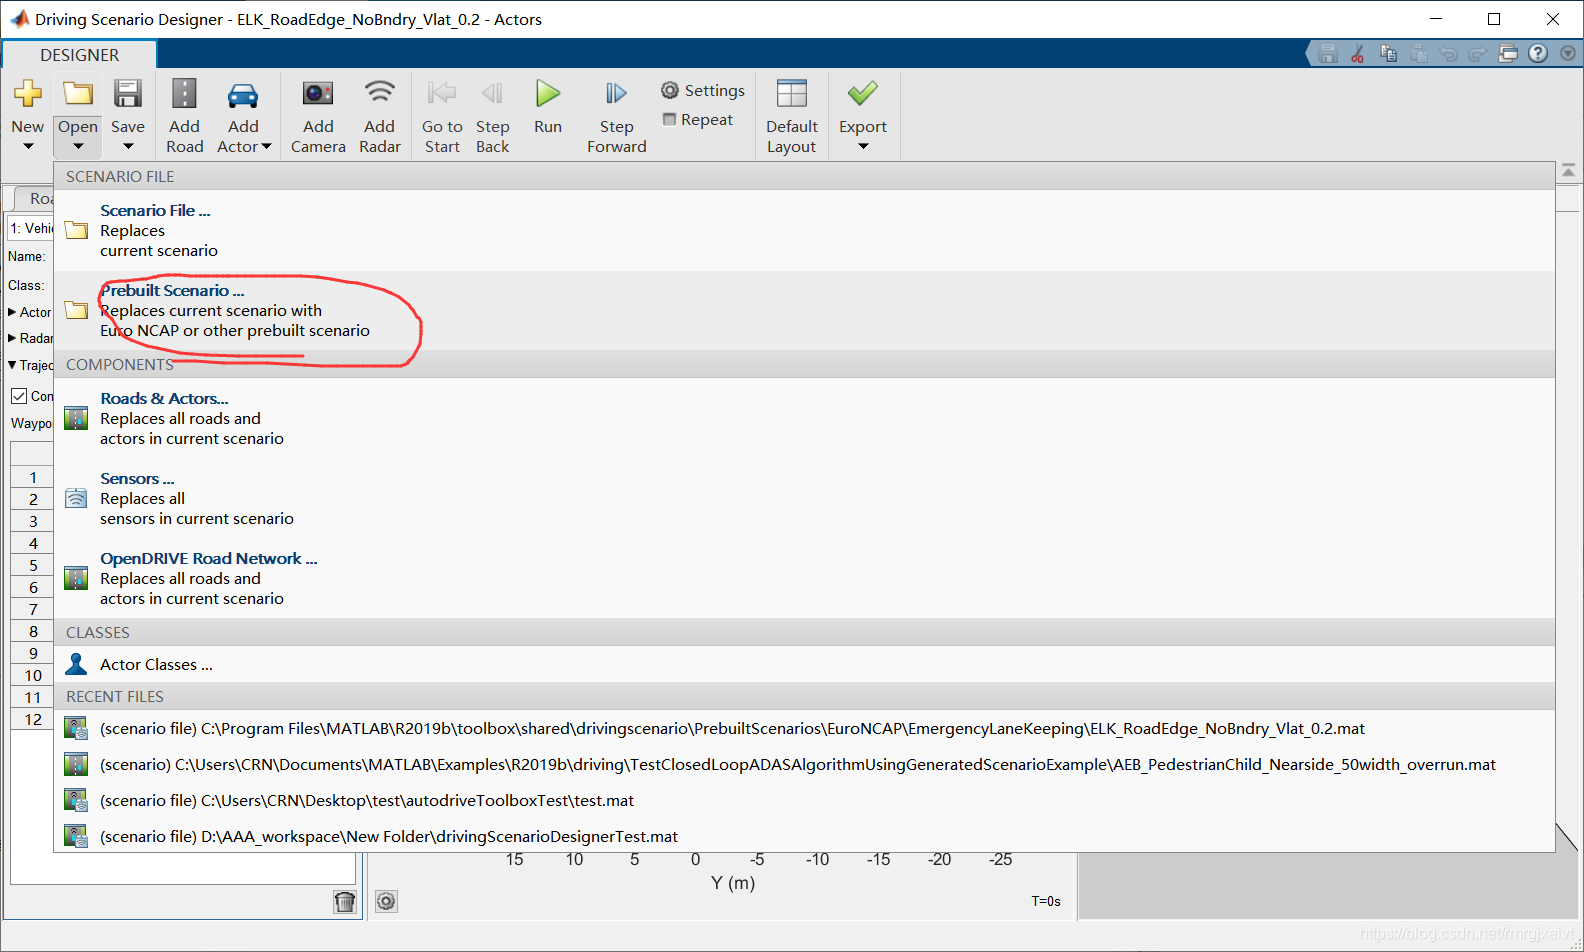Screen dimensions: 1584x952
Task: Click the Switch Windows icon
Action: [1508, 54]
